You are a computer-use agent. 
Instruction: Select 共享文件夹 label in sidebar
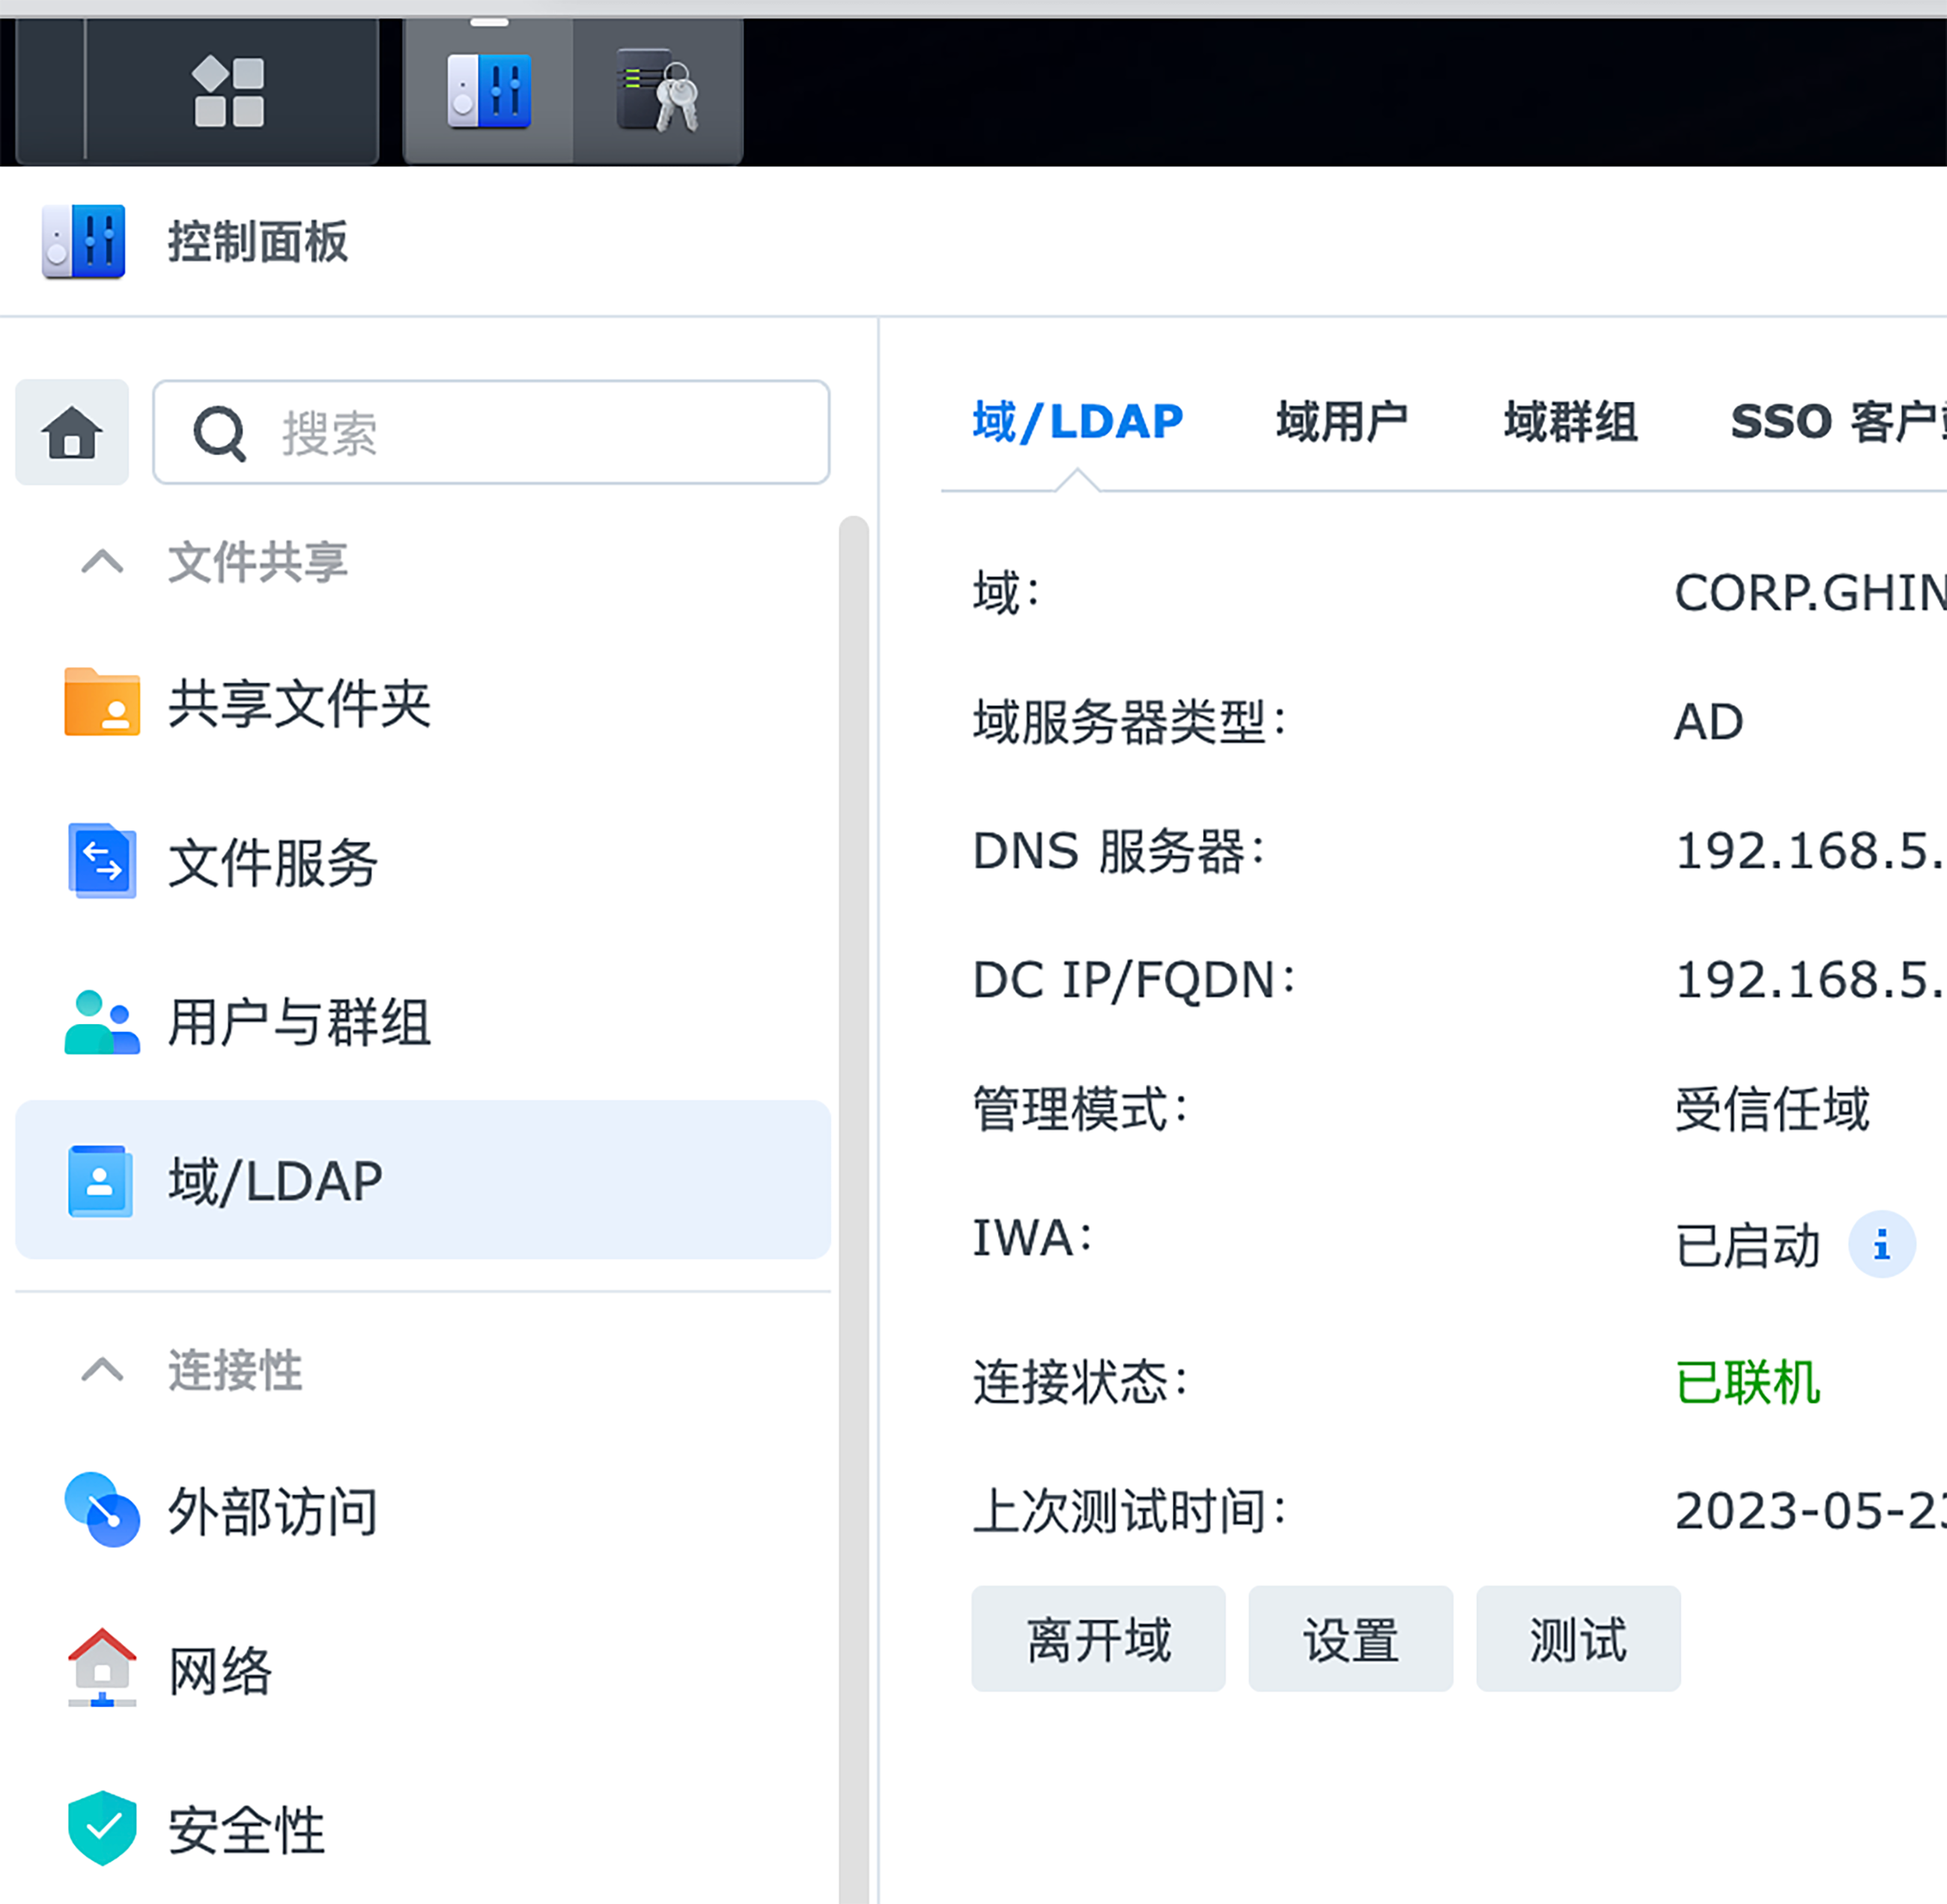[299, 703]
